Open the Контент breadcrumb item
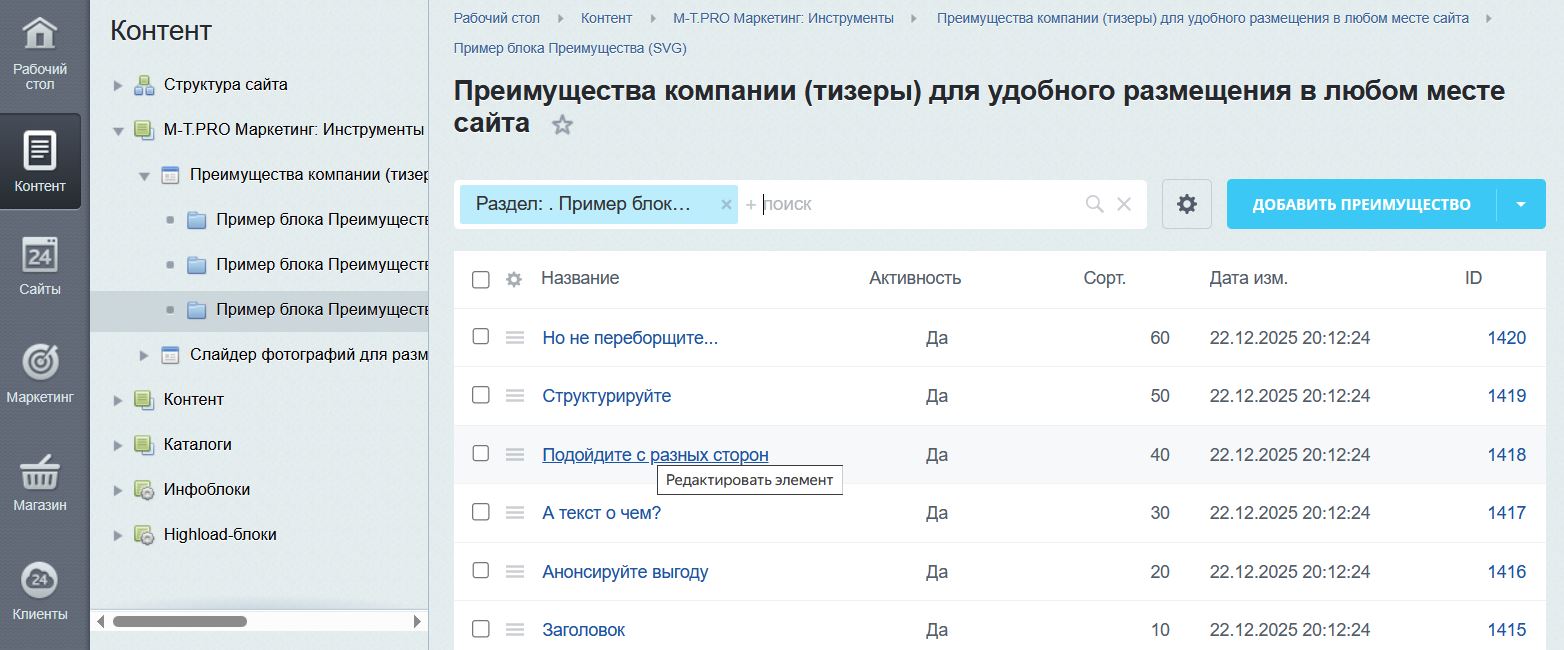 coord(606,17)
